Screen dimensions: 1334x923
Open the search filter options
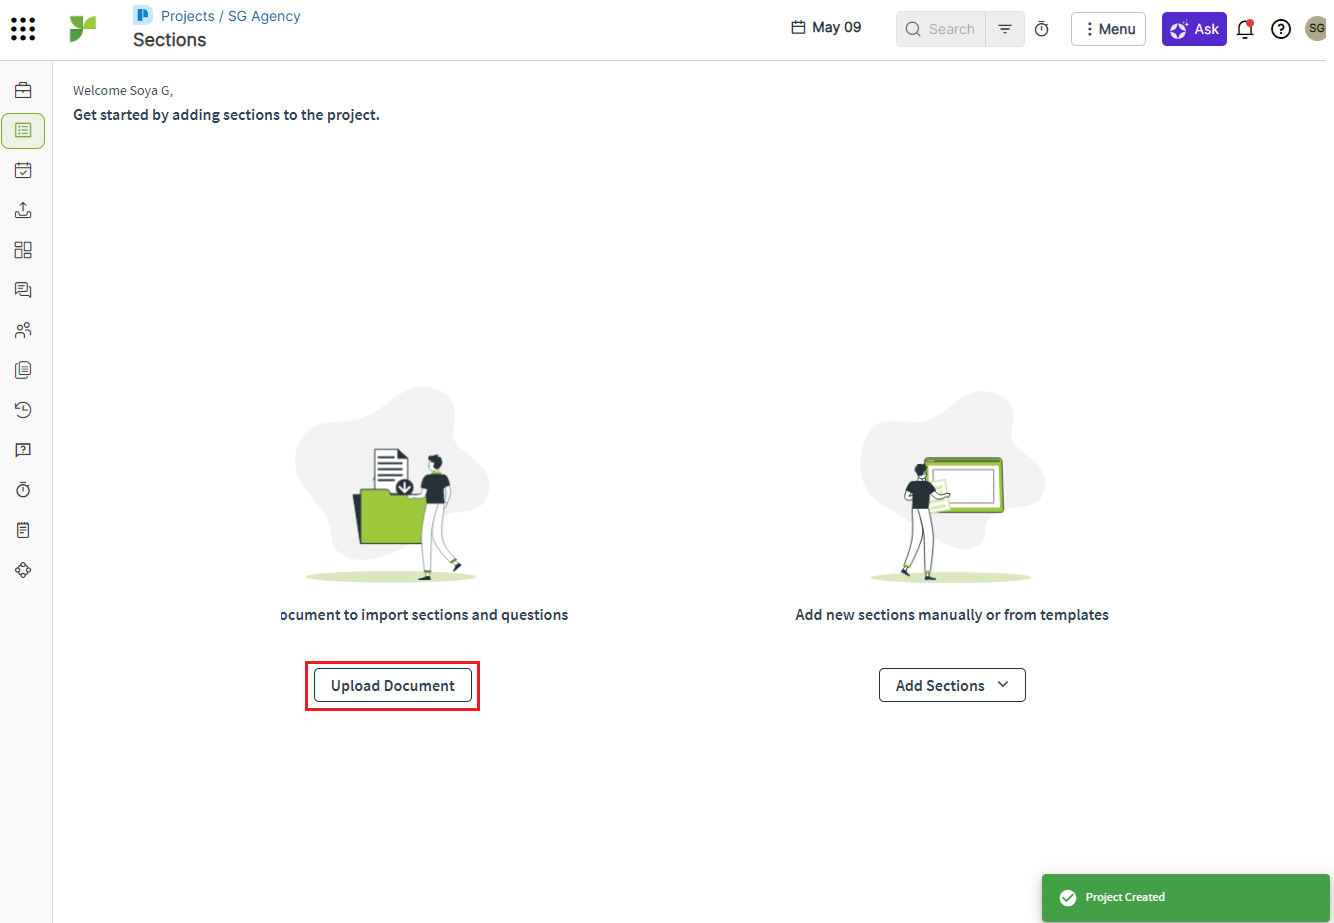[x=1005, y=29]
